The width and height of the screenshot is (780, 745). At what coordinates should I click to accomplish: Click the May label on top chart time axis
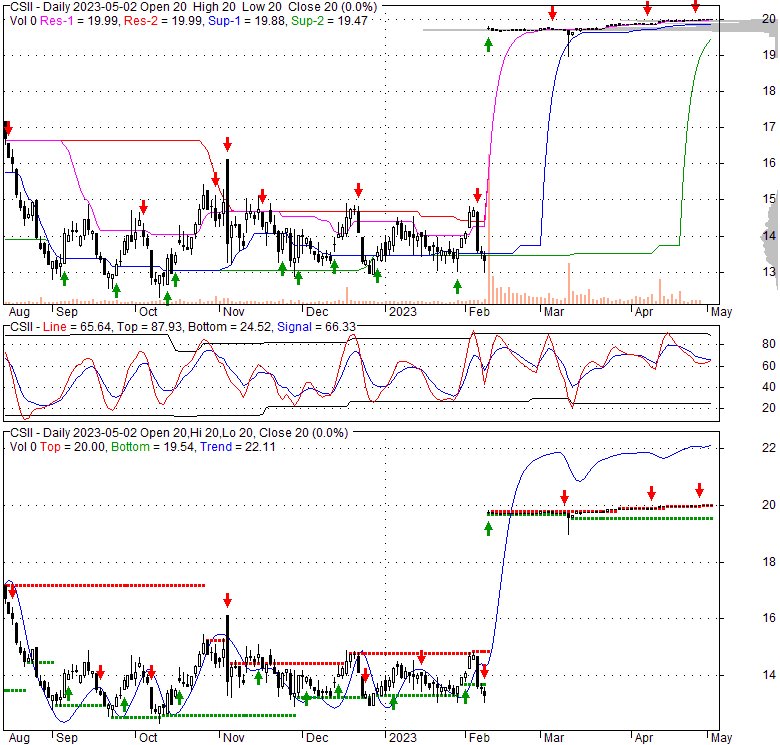point(722,312)
